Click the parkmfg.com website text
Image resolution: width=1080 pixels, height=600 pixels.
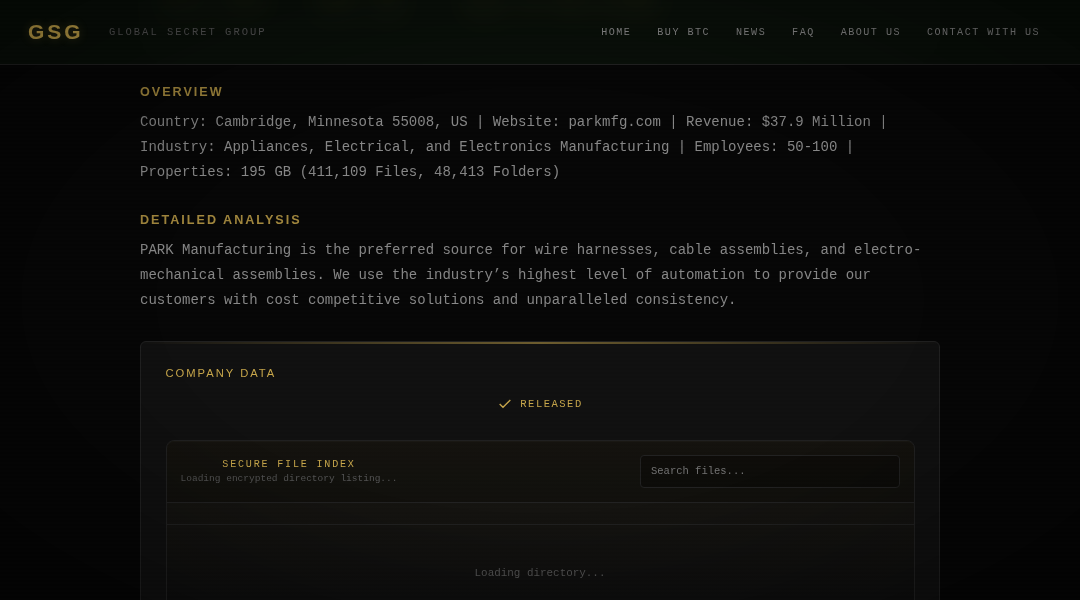(614, 122)
